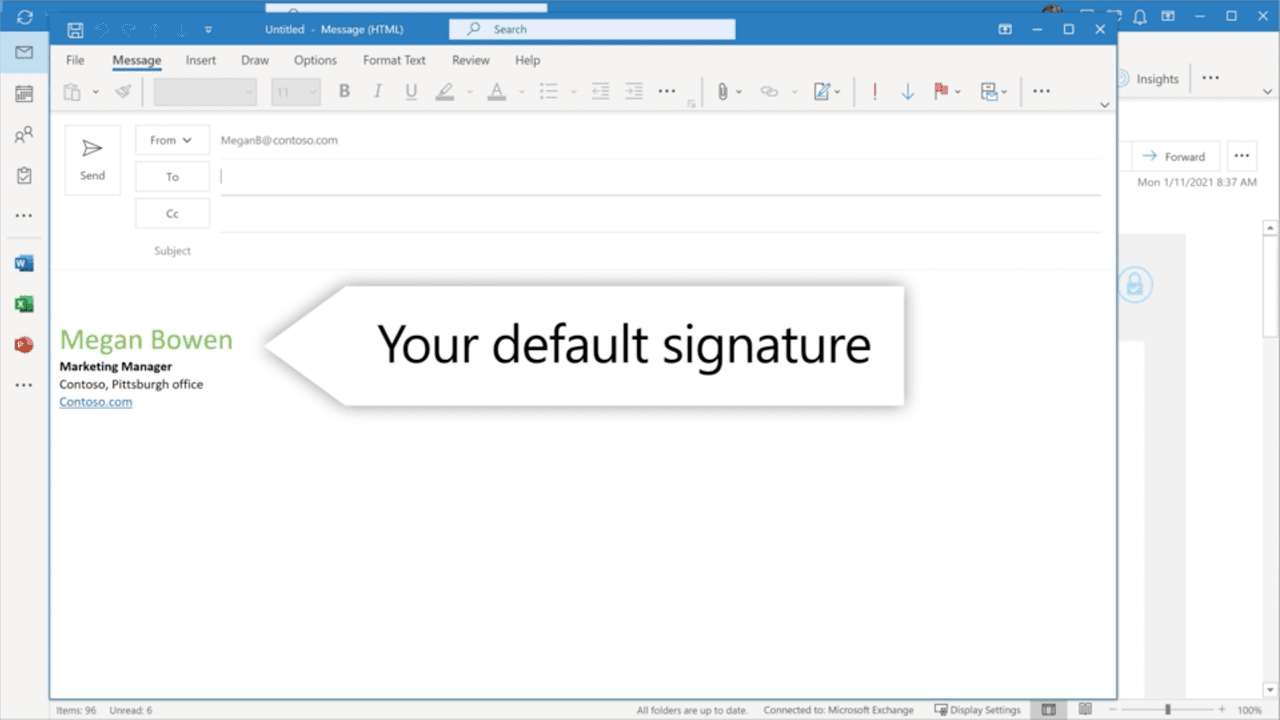Viewport: 1280px width, 720px height.
Task: Expand the From account dropdown
Action: pos(172,140)
